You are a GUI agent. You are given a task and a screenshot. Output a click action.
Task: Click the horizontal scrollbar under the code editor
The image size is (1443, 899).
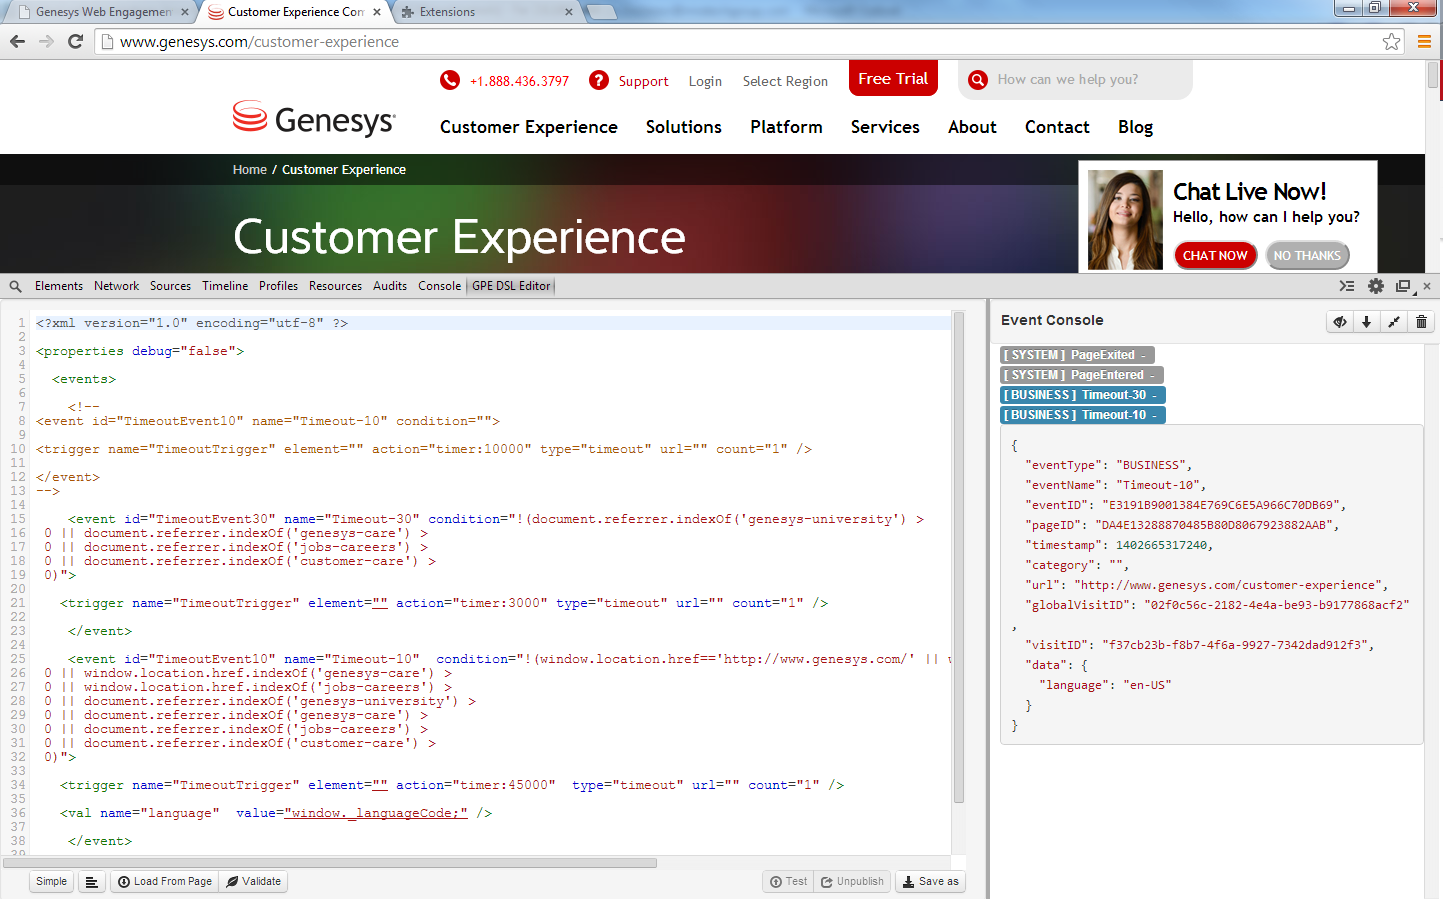330,863
